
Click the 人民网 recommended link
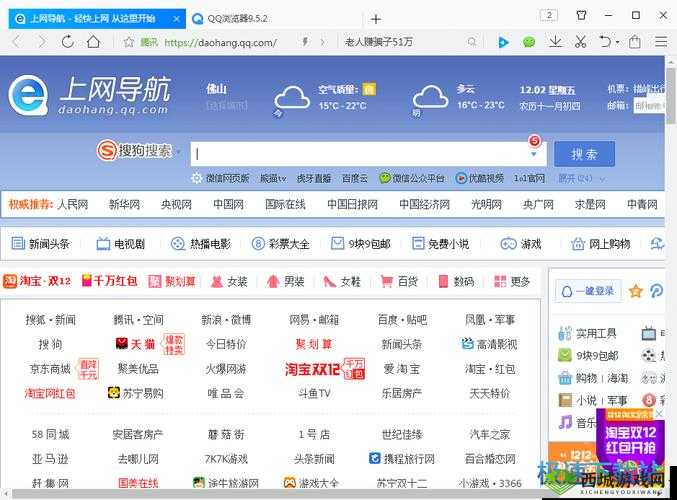pyautogui.click(x=73, y=204)
